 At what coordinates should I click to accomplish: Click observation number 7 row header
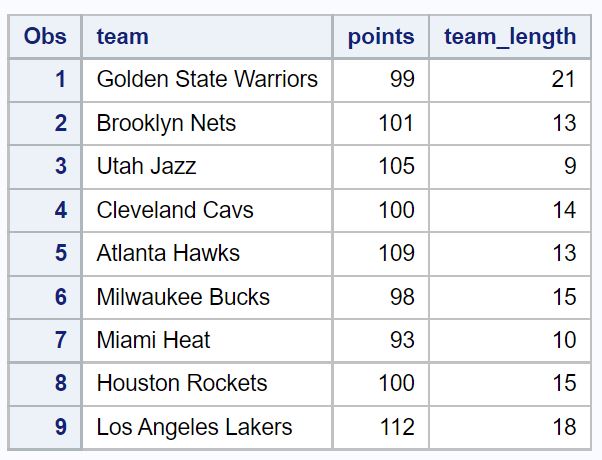(x=61, y=340)
